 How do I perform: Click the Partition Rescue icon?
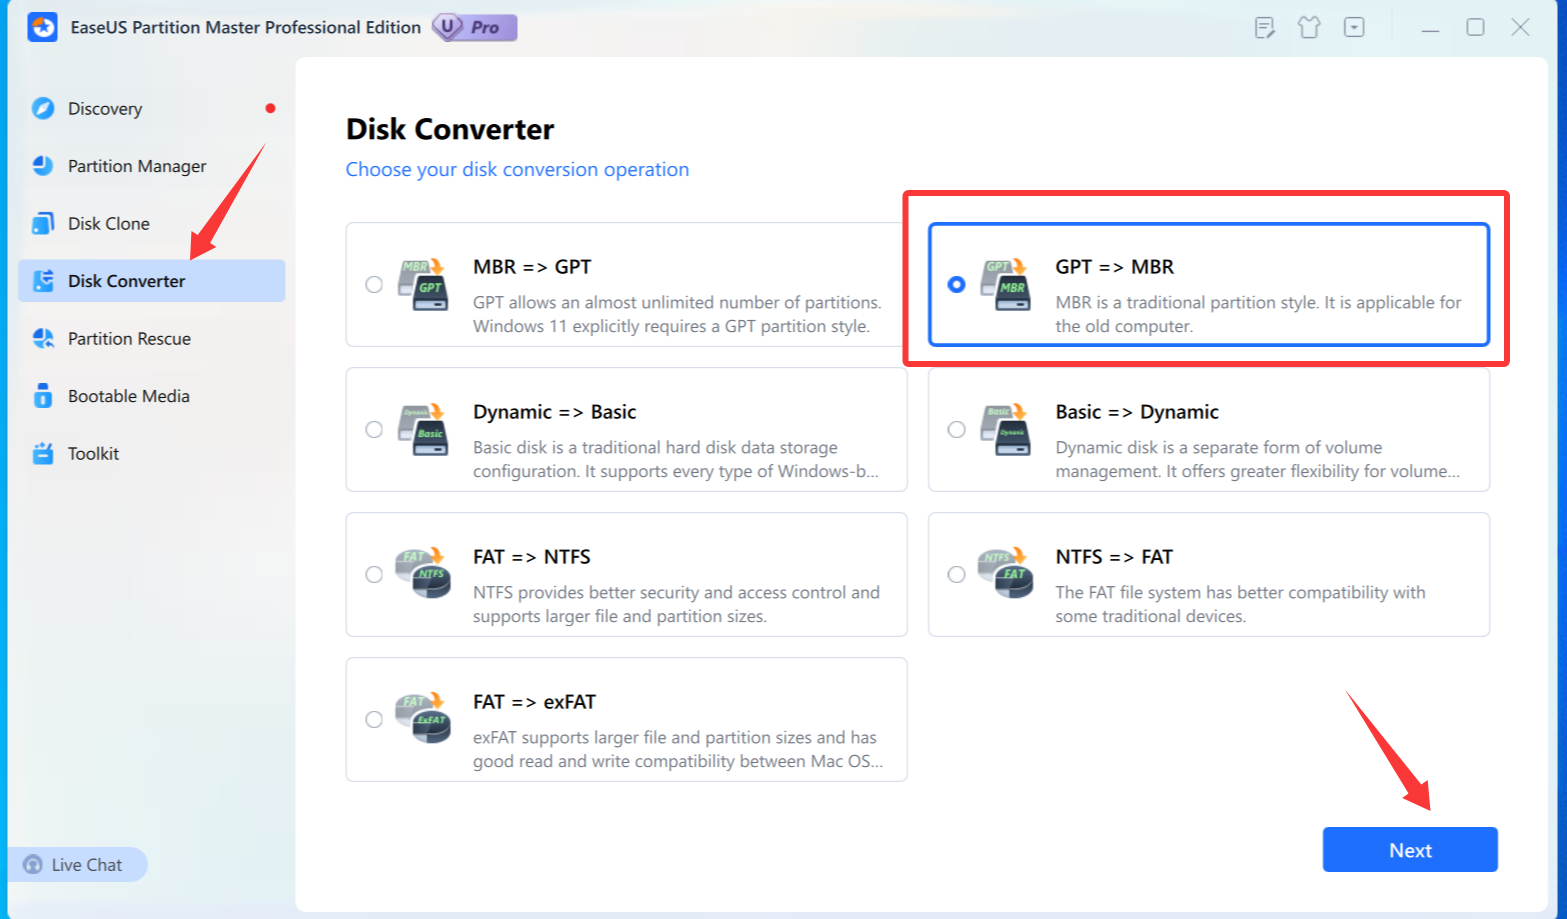43,338
